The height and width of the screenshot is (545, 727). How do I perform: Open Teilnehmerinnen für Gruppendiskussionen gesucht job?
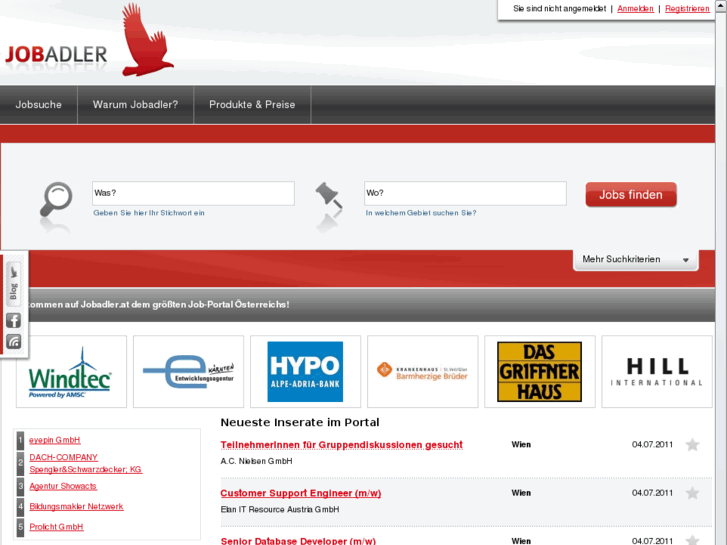click(342, 445)
